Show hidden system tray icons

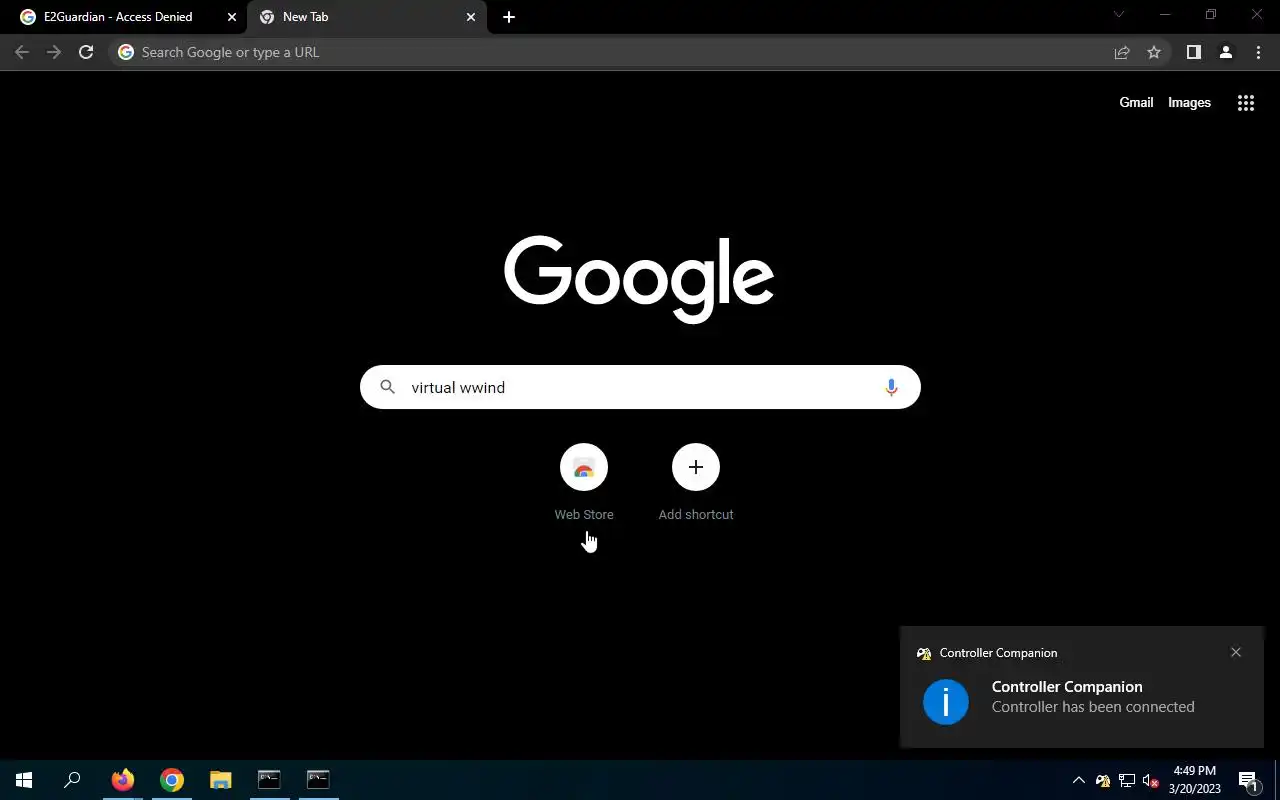click(1079, 780)
